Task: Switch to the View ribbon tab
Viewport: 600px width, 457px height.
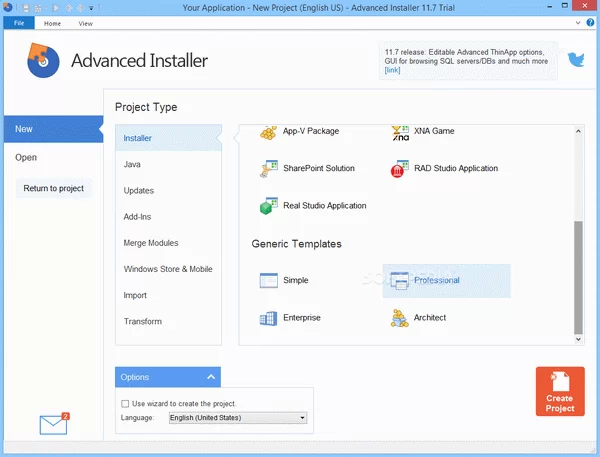Action: 85,22
